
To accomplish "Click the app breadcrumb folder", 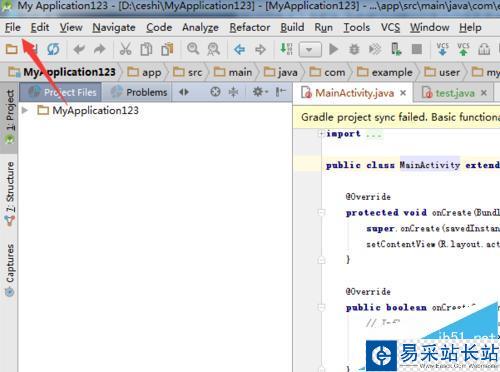I will click(x=144, y=72).
